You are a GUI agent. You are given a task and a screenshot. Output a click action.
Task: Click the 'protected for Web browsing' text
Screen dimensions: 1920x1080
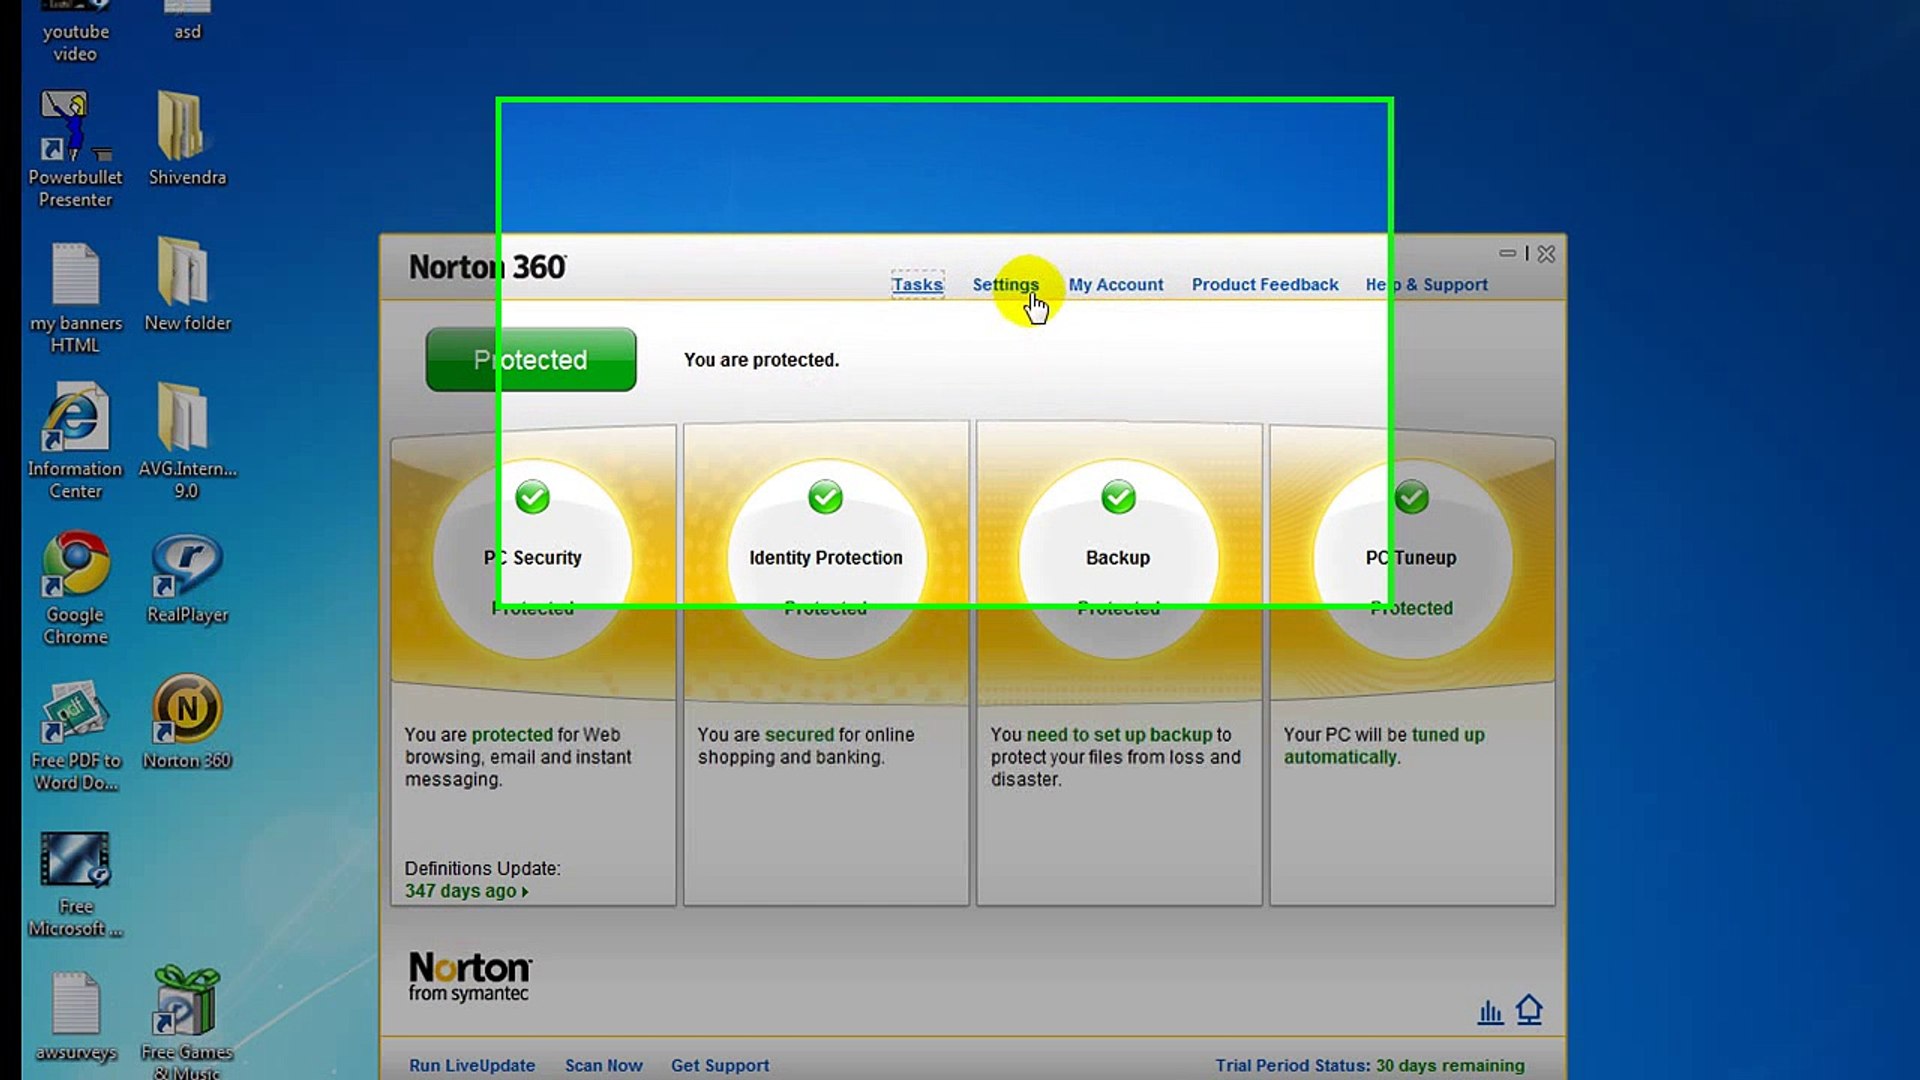coord(518,746)
